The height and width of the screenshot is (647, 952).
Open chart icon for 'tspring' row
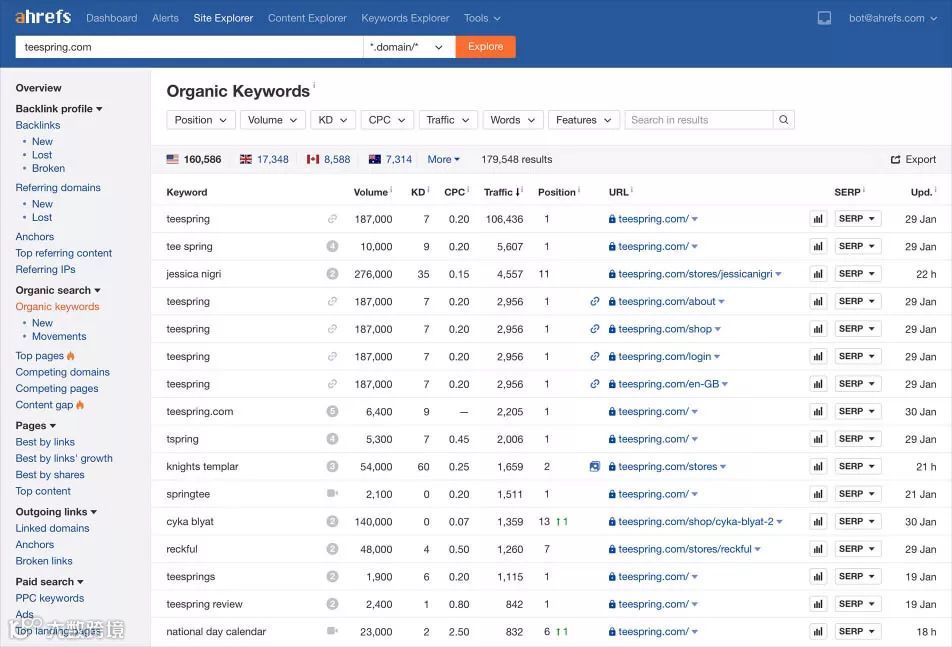pyautogui.click(x=818, y=439)
